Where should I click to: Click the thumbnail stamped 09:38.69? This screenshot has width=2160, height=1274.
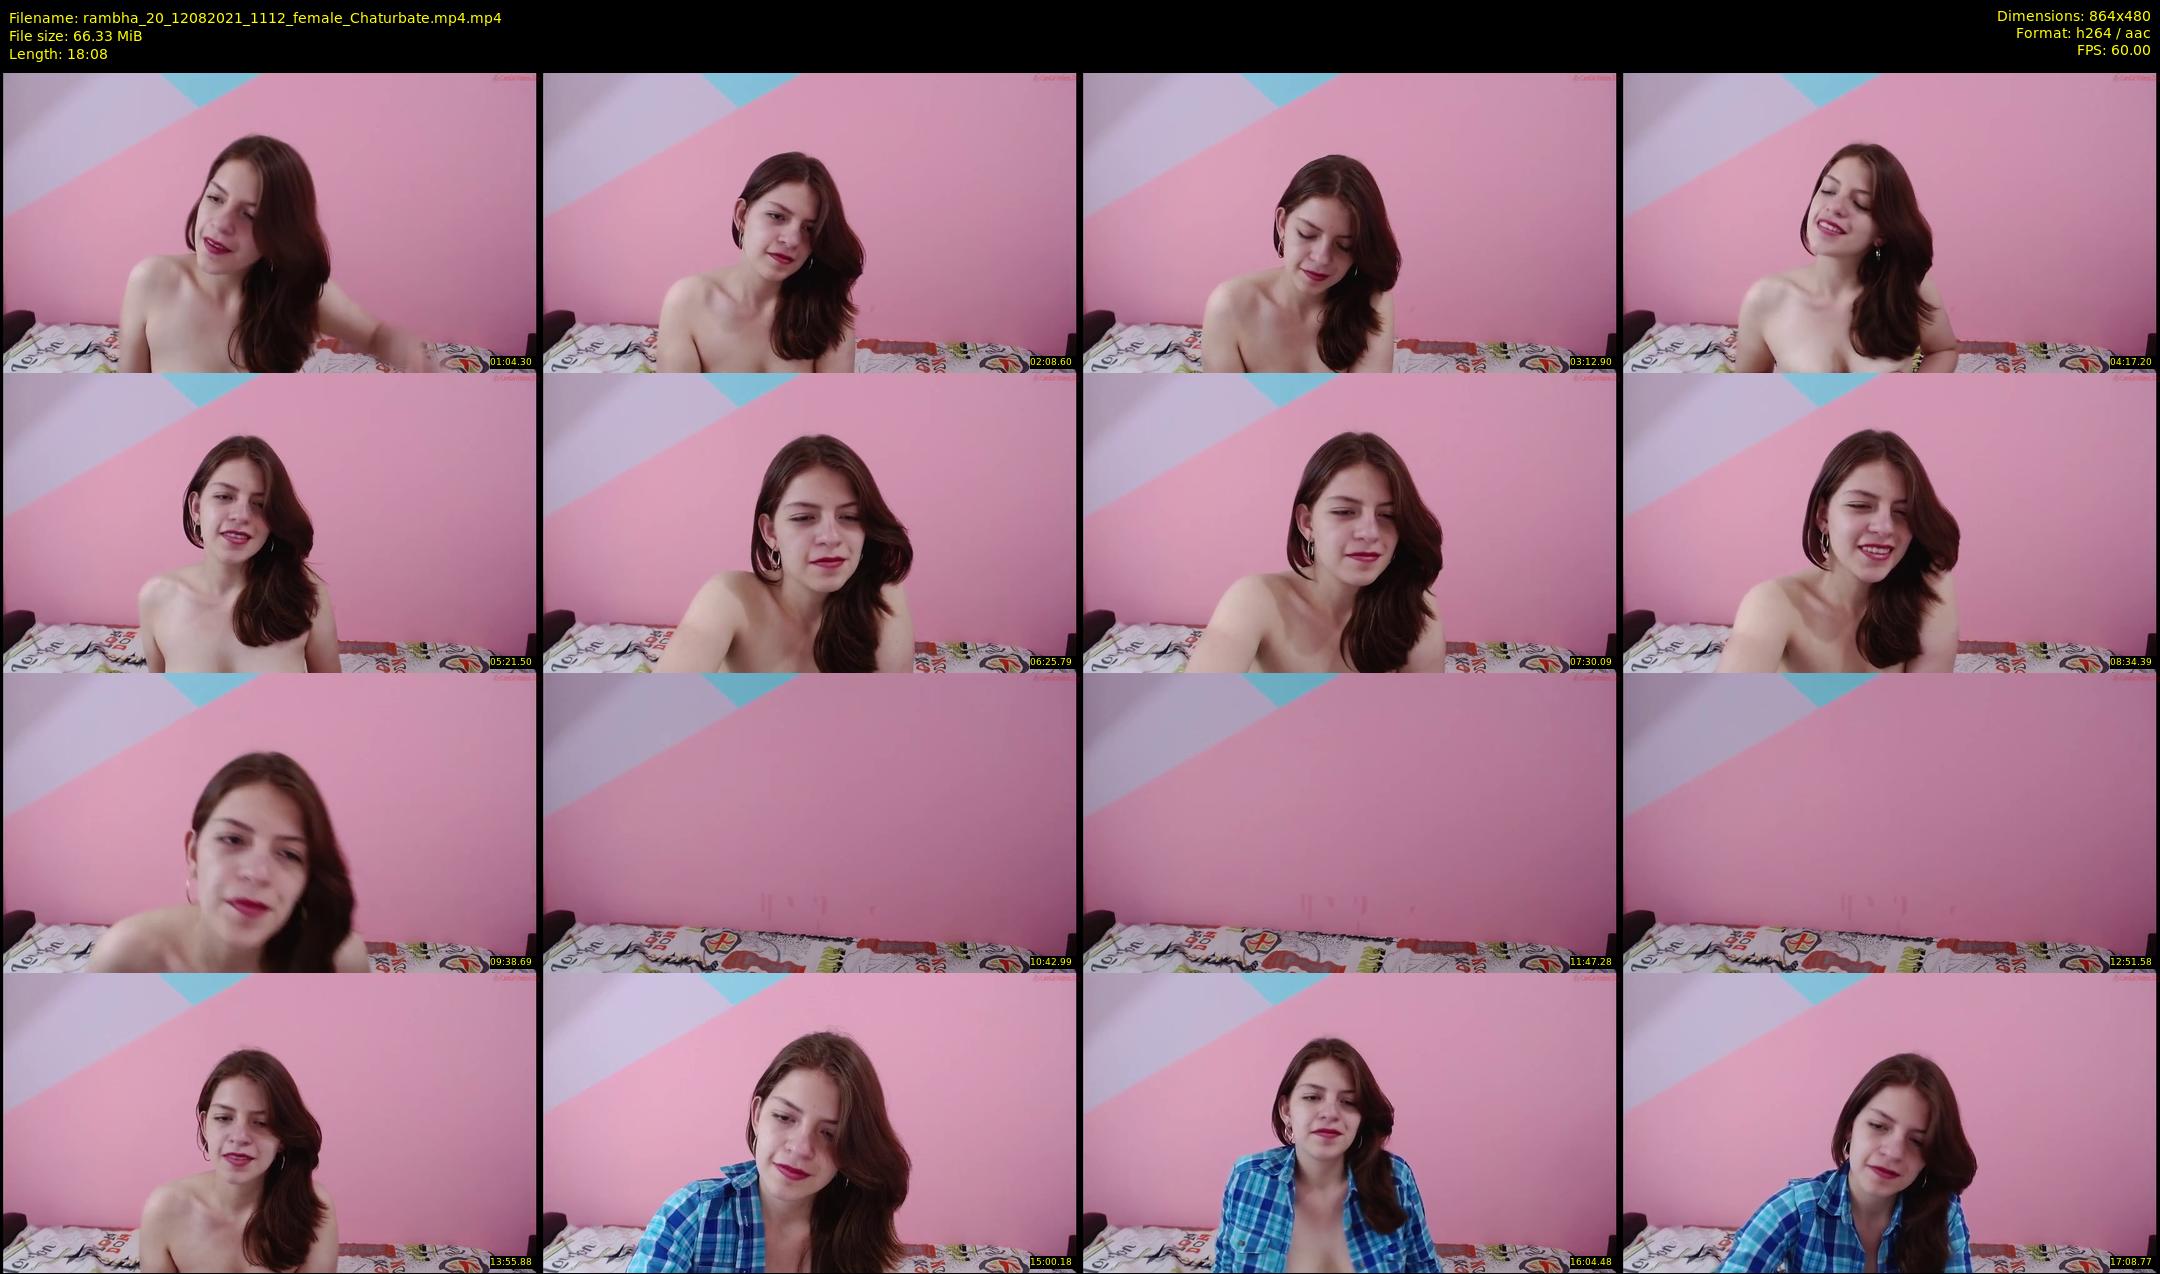point(270,822)
